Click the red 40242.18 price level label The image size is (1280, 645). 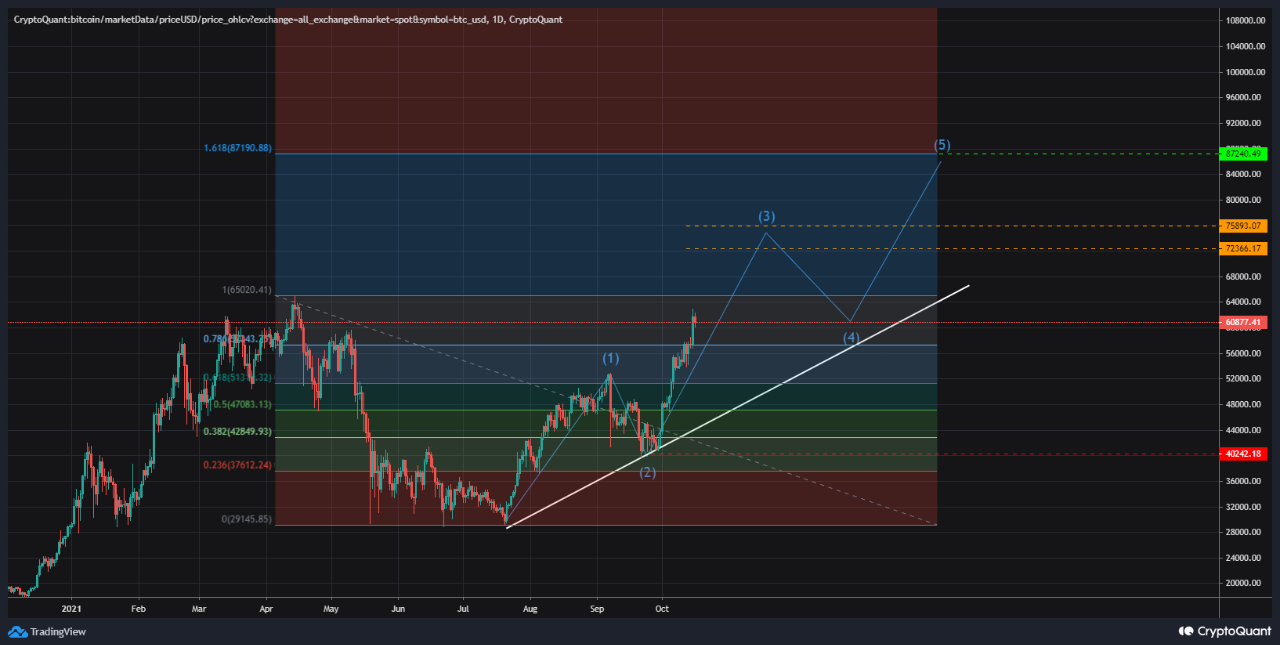point(1244,452)
